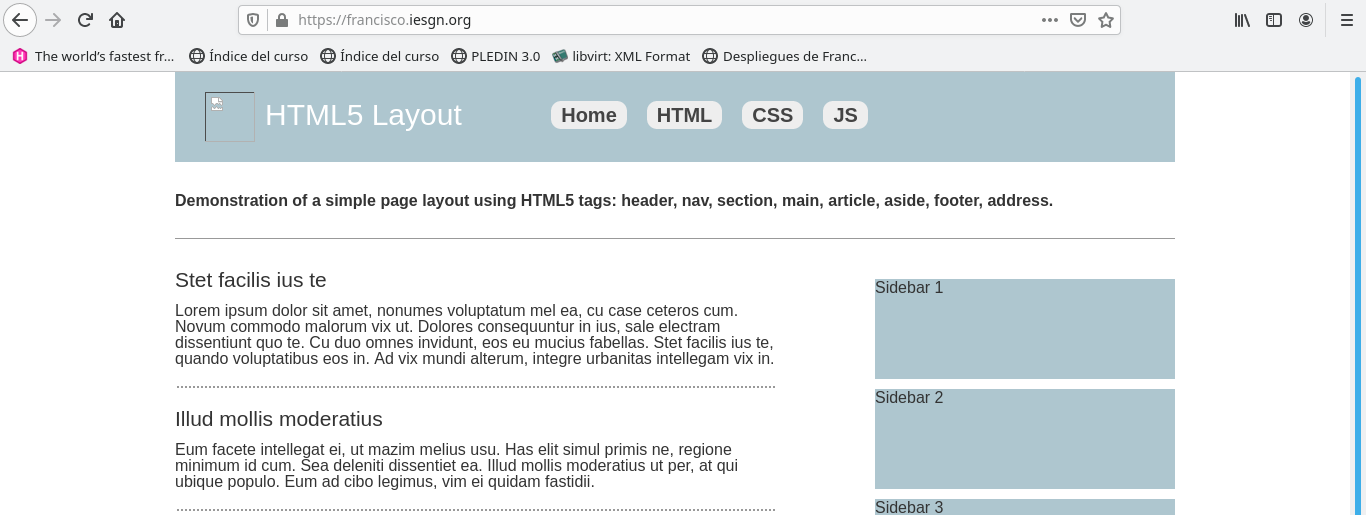1366x515 pixels.
Task: Click 'Illud mollis moderatius' article heading
Action: coord(279,419)
